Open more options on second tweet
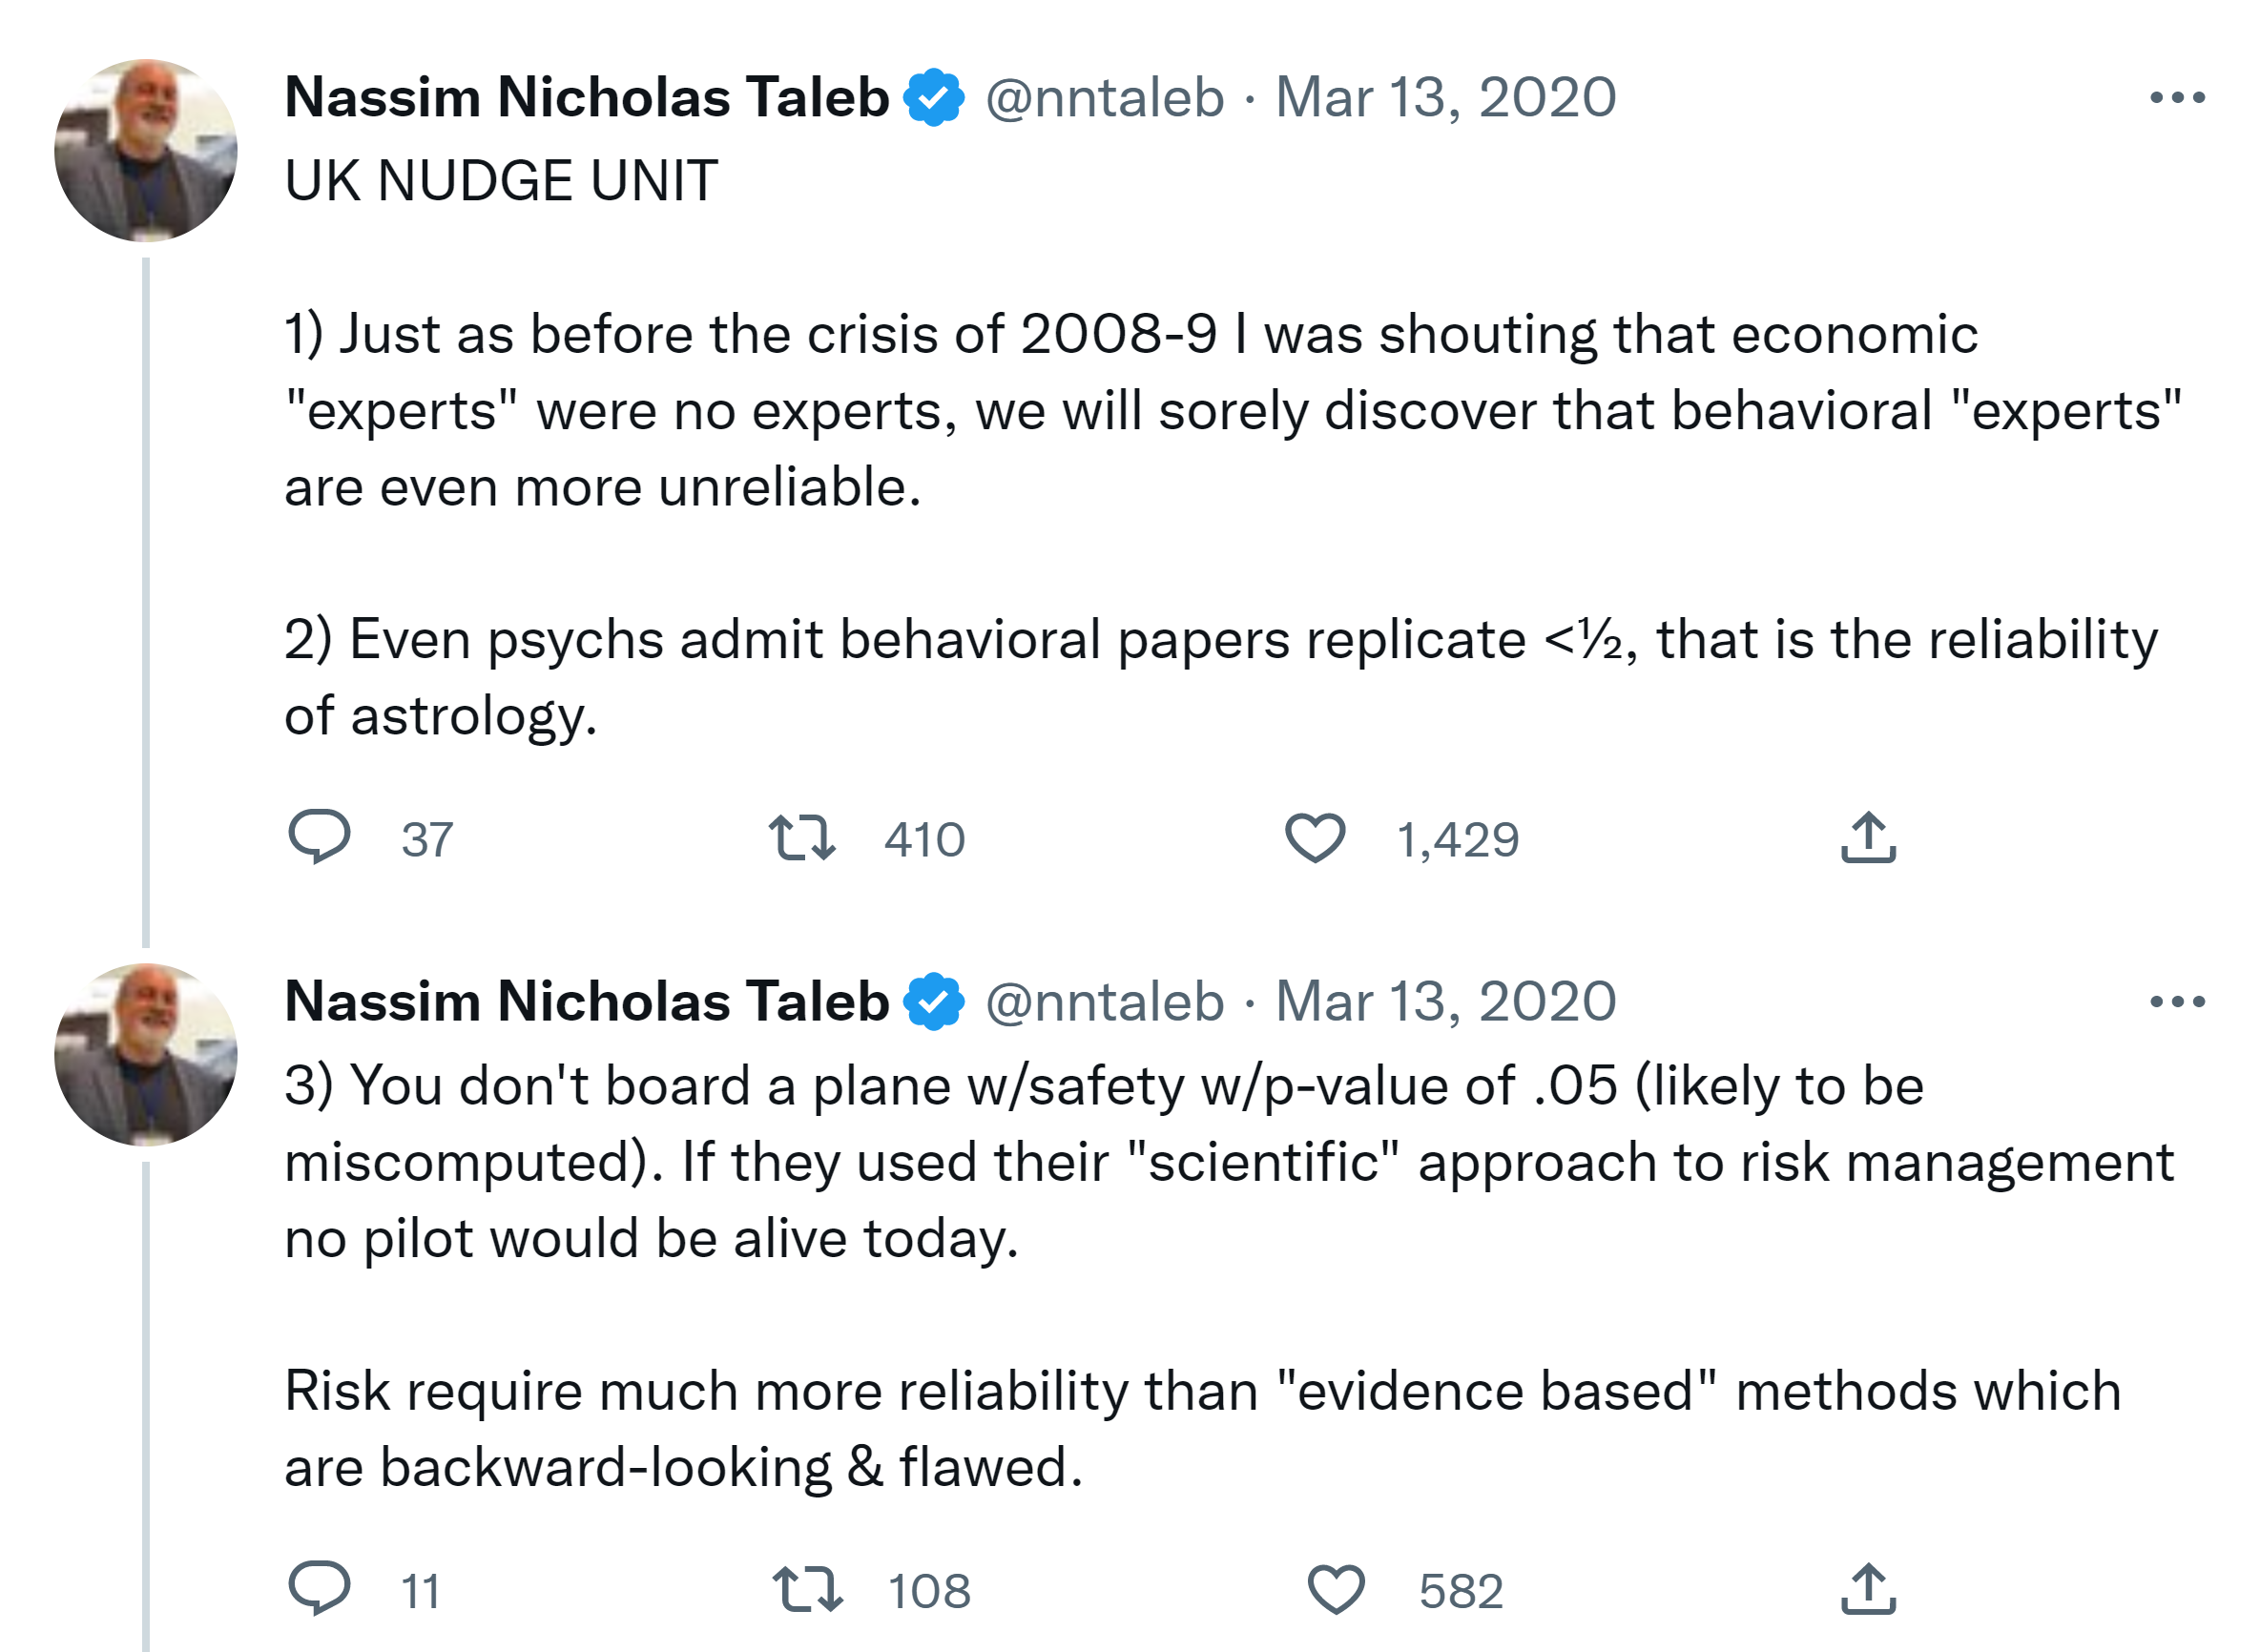Screen dimensions: 2260x1652 coord(2177,1002)
